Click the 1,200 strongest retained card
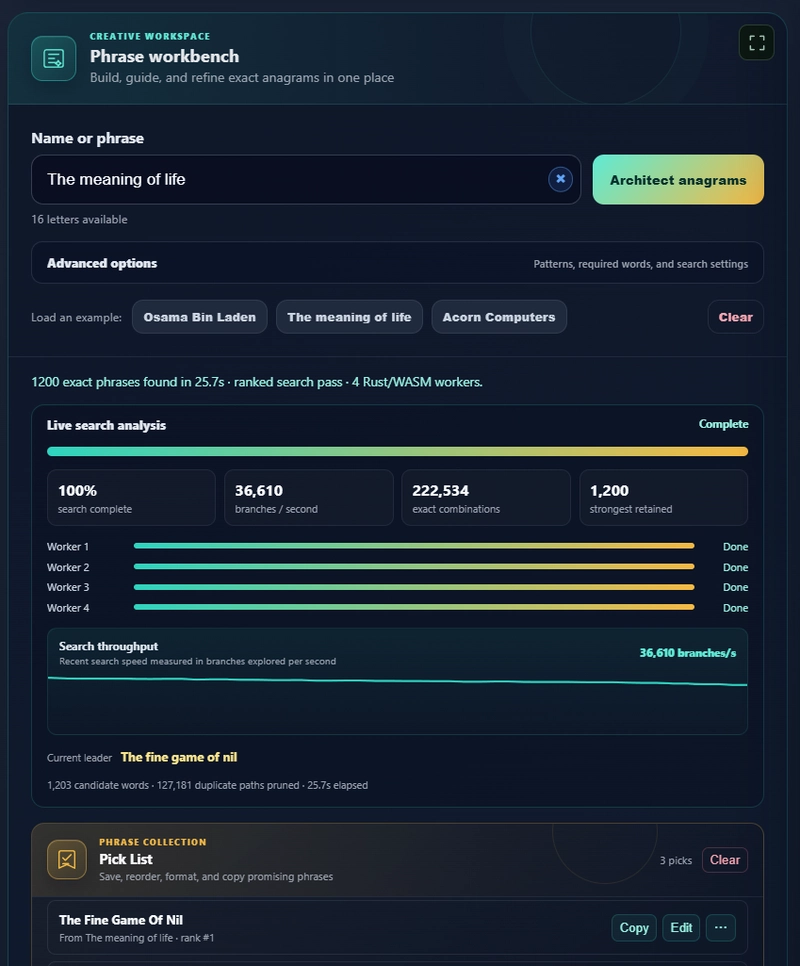800x966 pixels. pyautogui.click(x=663, y=498)
